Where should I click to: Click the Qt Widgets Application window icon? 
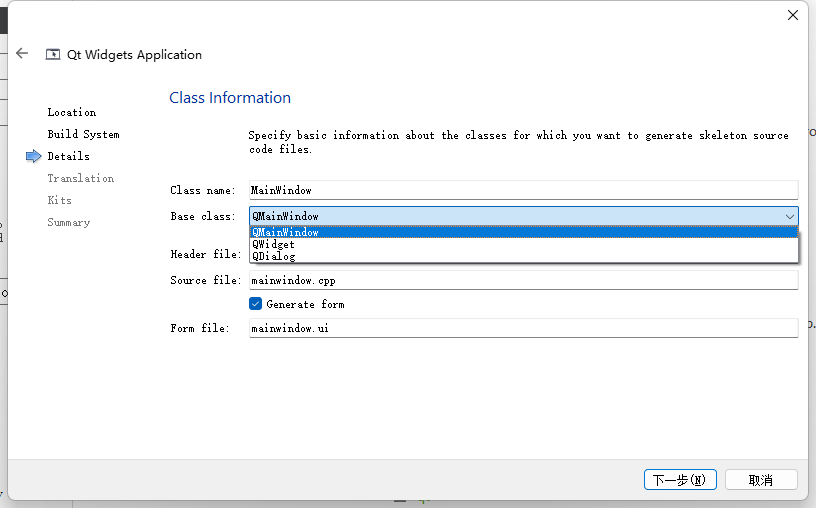[53, 55]
